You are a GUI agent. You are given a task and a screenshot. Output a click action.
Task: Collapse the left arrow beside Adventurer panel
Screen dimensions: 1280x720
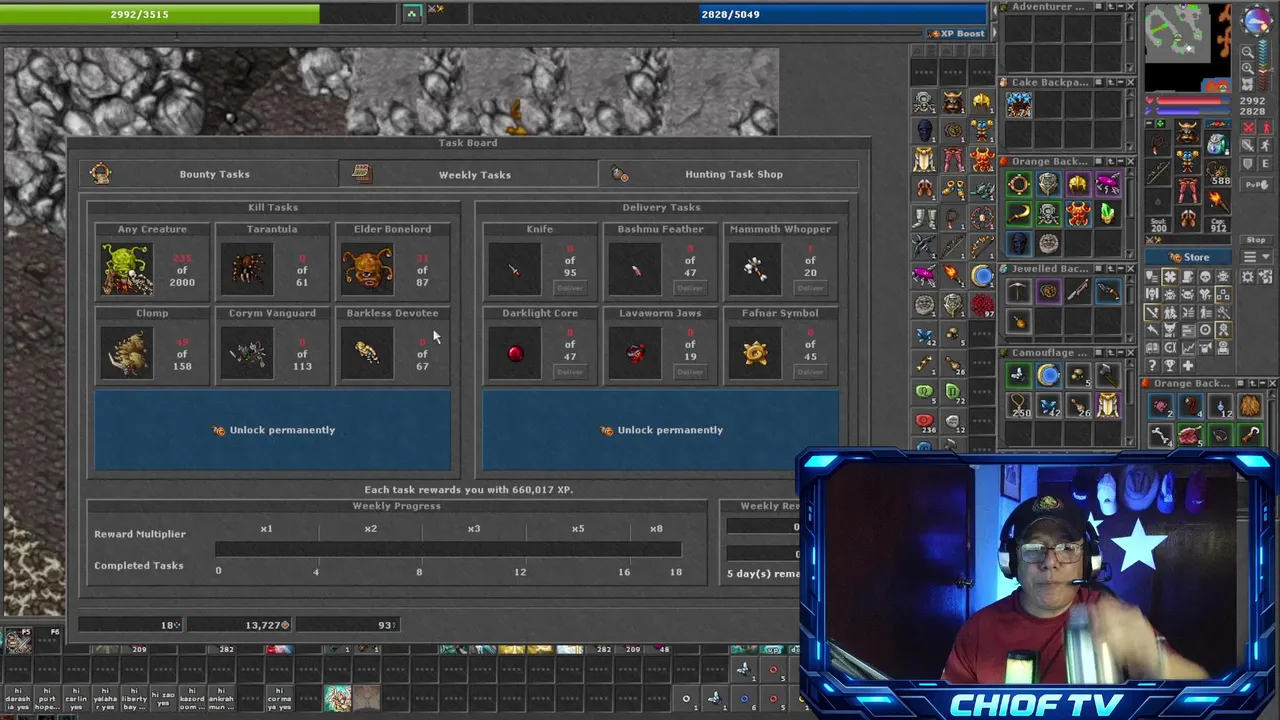[995, 10]
